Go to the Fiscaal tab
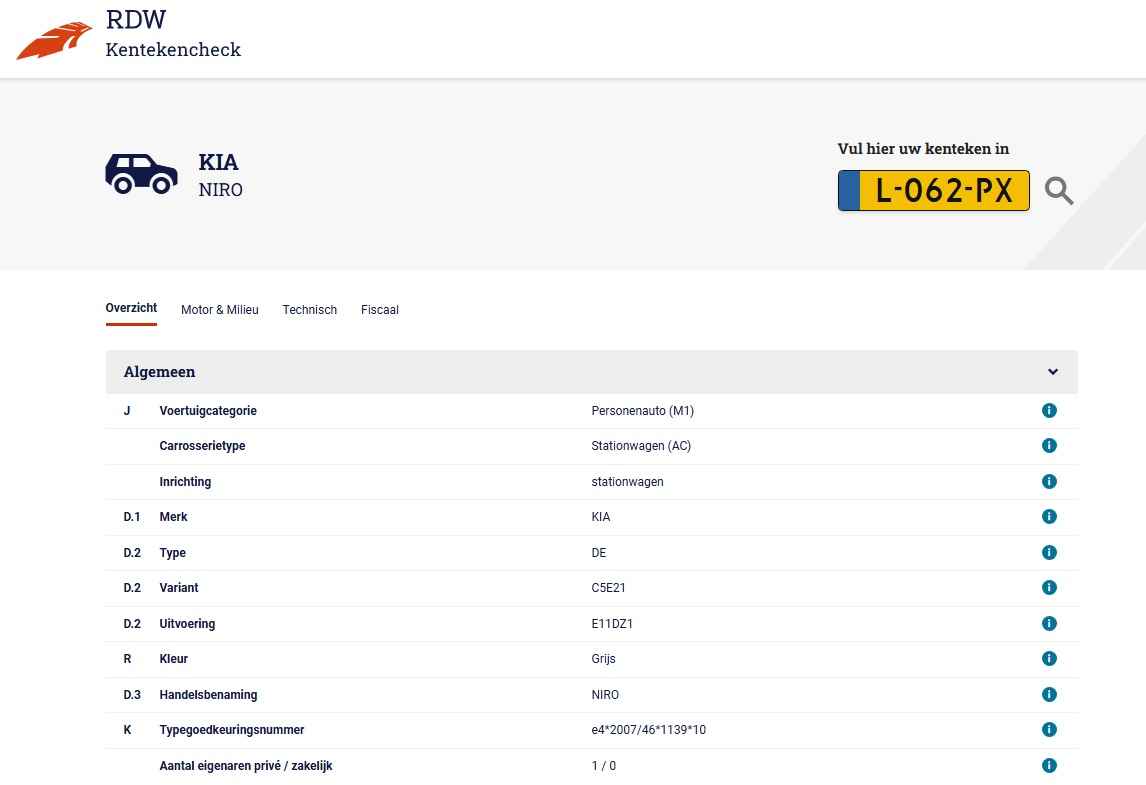The image size is (1146, 785). [x=379, y=309]
